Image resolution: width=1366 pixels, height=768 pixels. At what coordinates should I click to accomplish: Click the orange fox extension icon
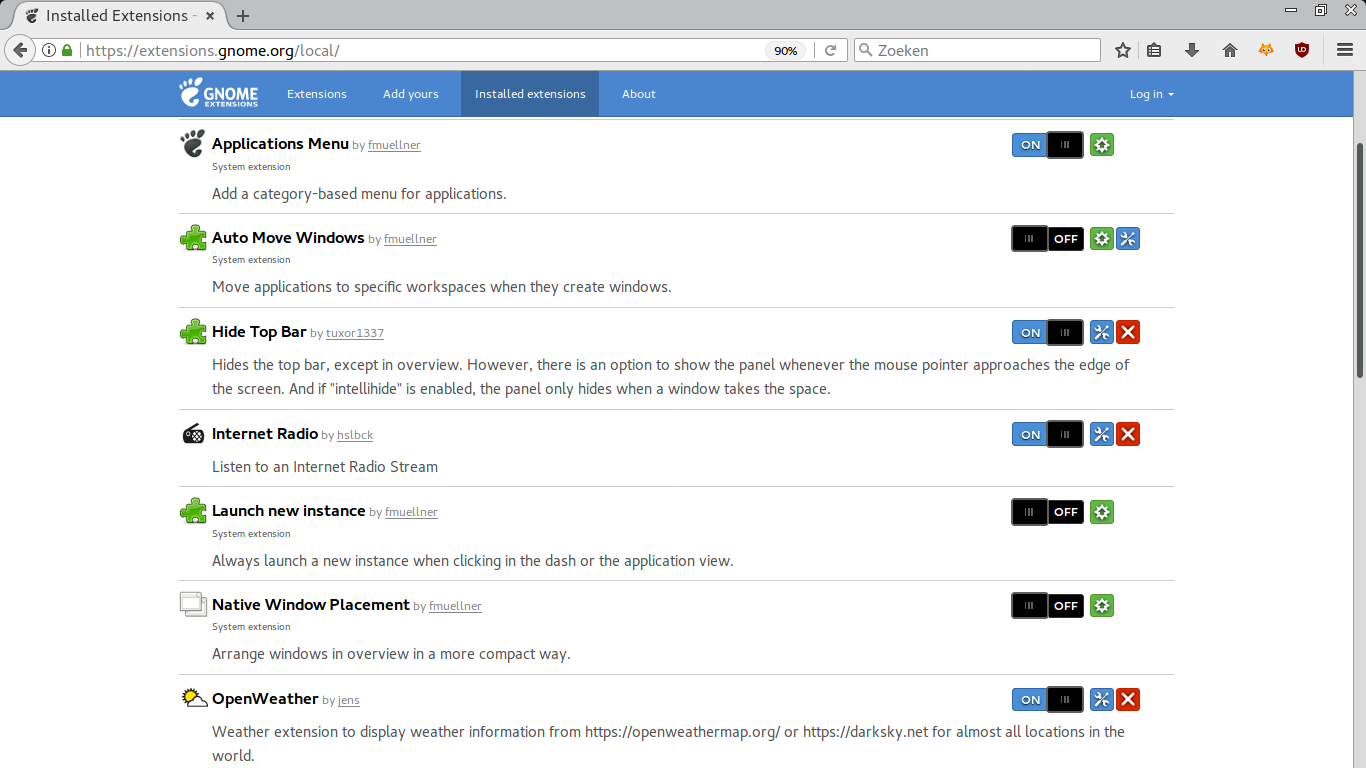click(x=1266, y=50)
